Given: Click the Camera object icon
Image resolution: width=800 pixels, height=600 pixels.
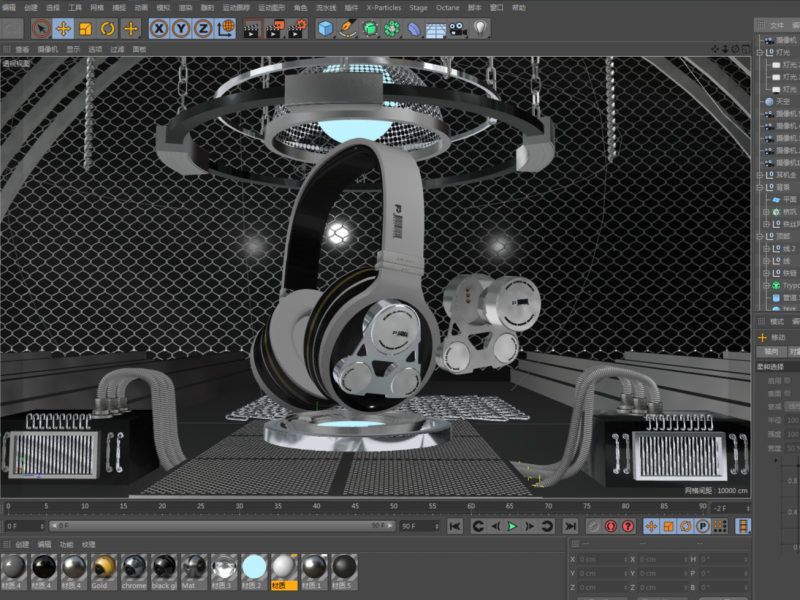Looking at the screenshot, I should click(458, 28).
